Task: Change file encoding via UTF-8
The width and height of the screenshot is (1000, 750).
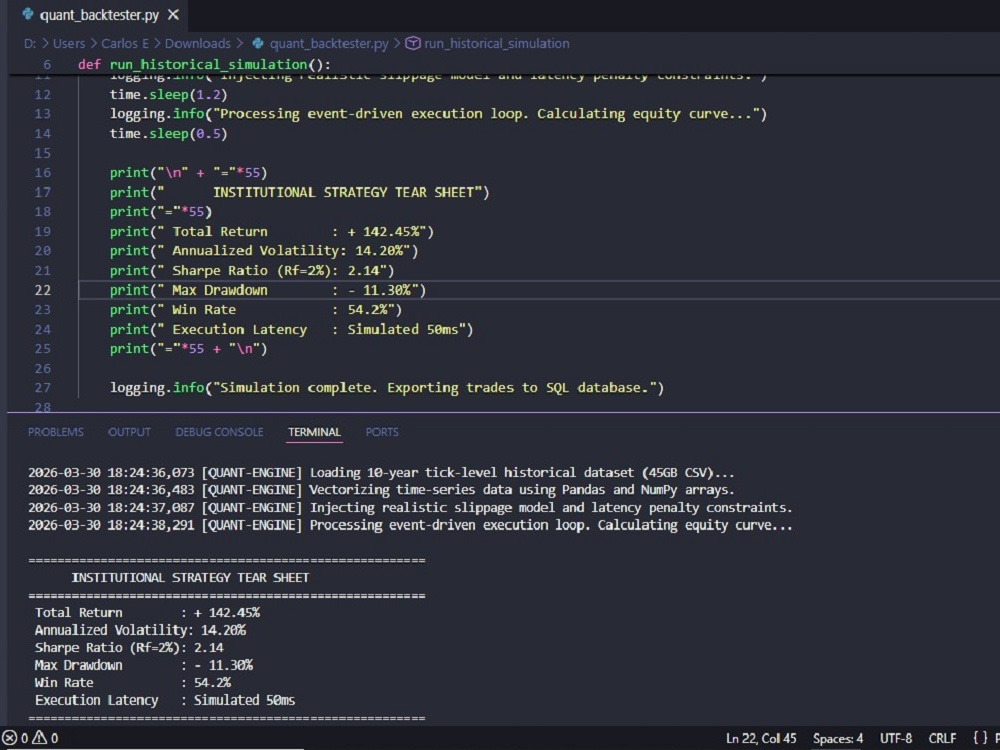Action: click(896, 738)
